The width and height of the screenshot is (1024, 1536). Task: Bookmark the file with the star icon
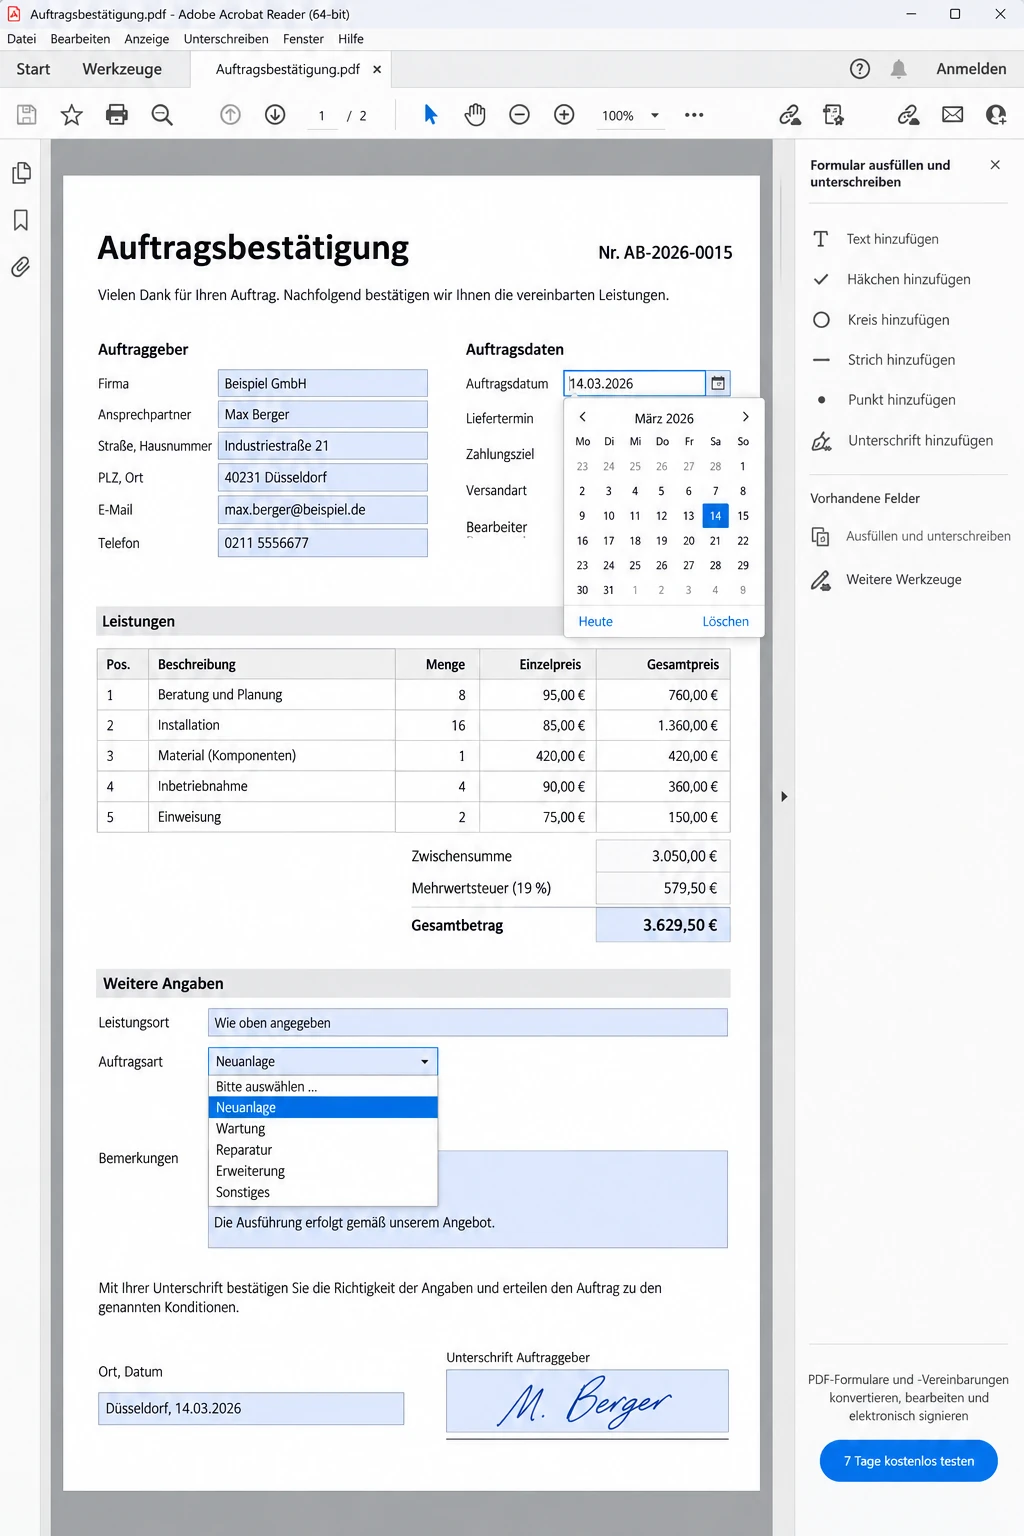(x=71, y=115)
